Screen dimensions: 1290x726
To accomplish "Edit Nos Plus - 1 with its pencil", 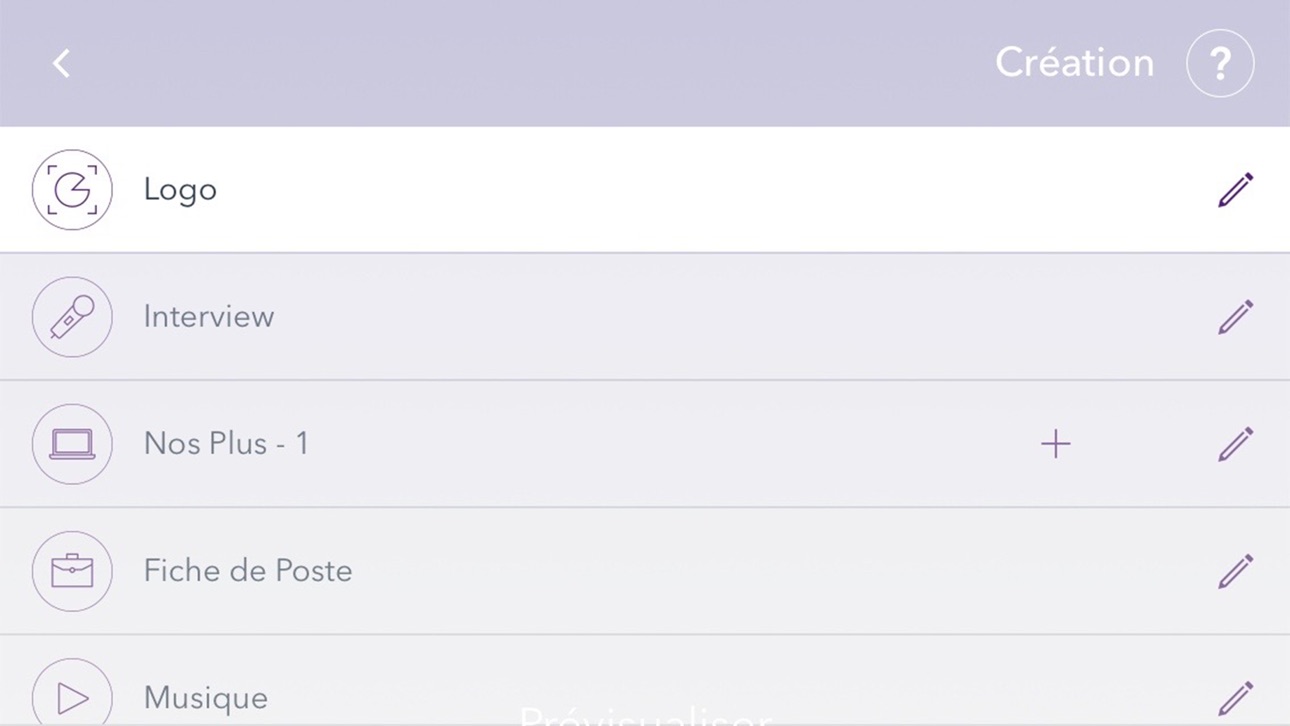I will (1235, 444).
